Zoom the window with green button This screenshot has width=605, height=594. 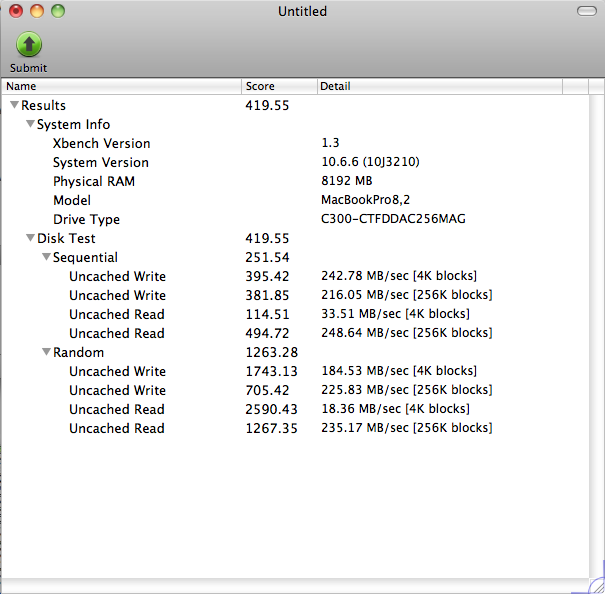(58, 11)
